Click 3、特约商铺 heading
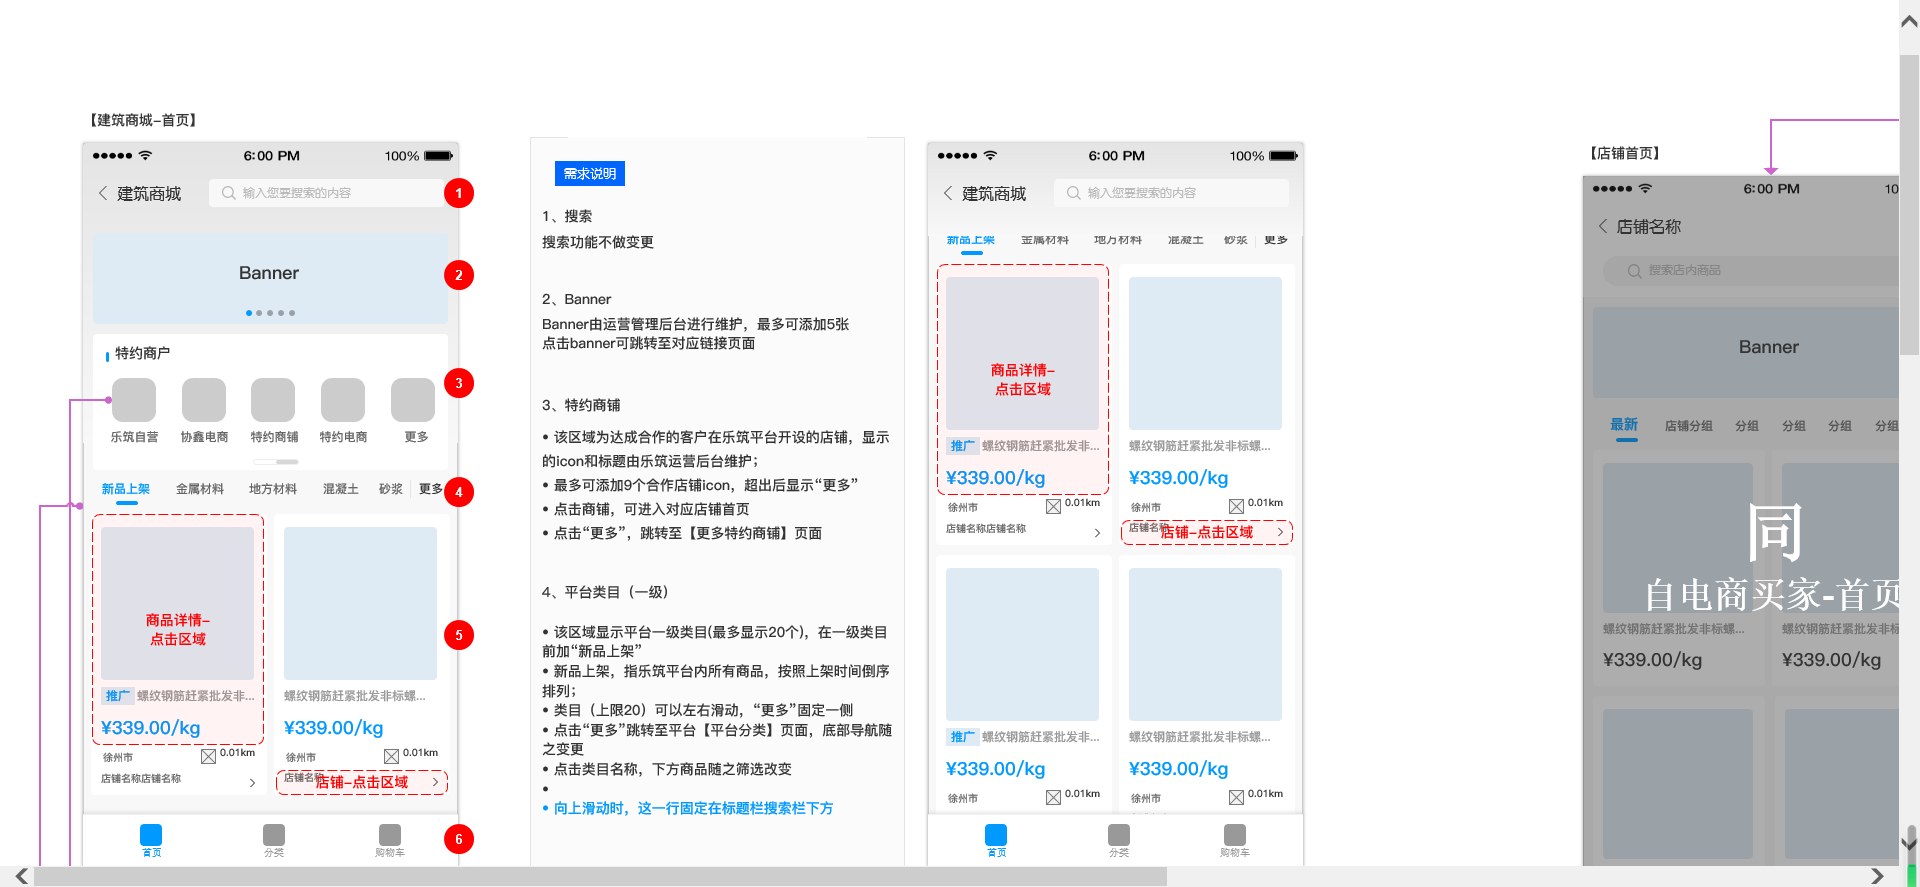1920x887 pixels. 581,405
